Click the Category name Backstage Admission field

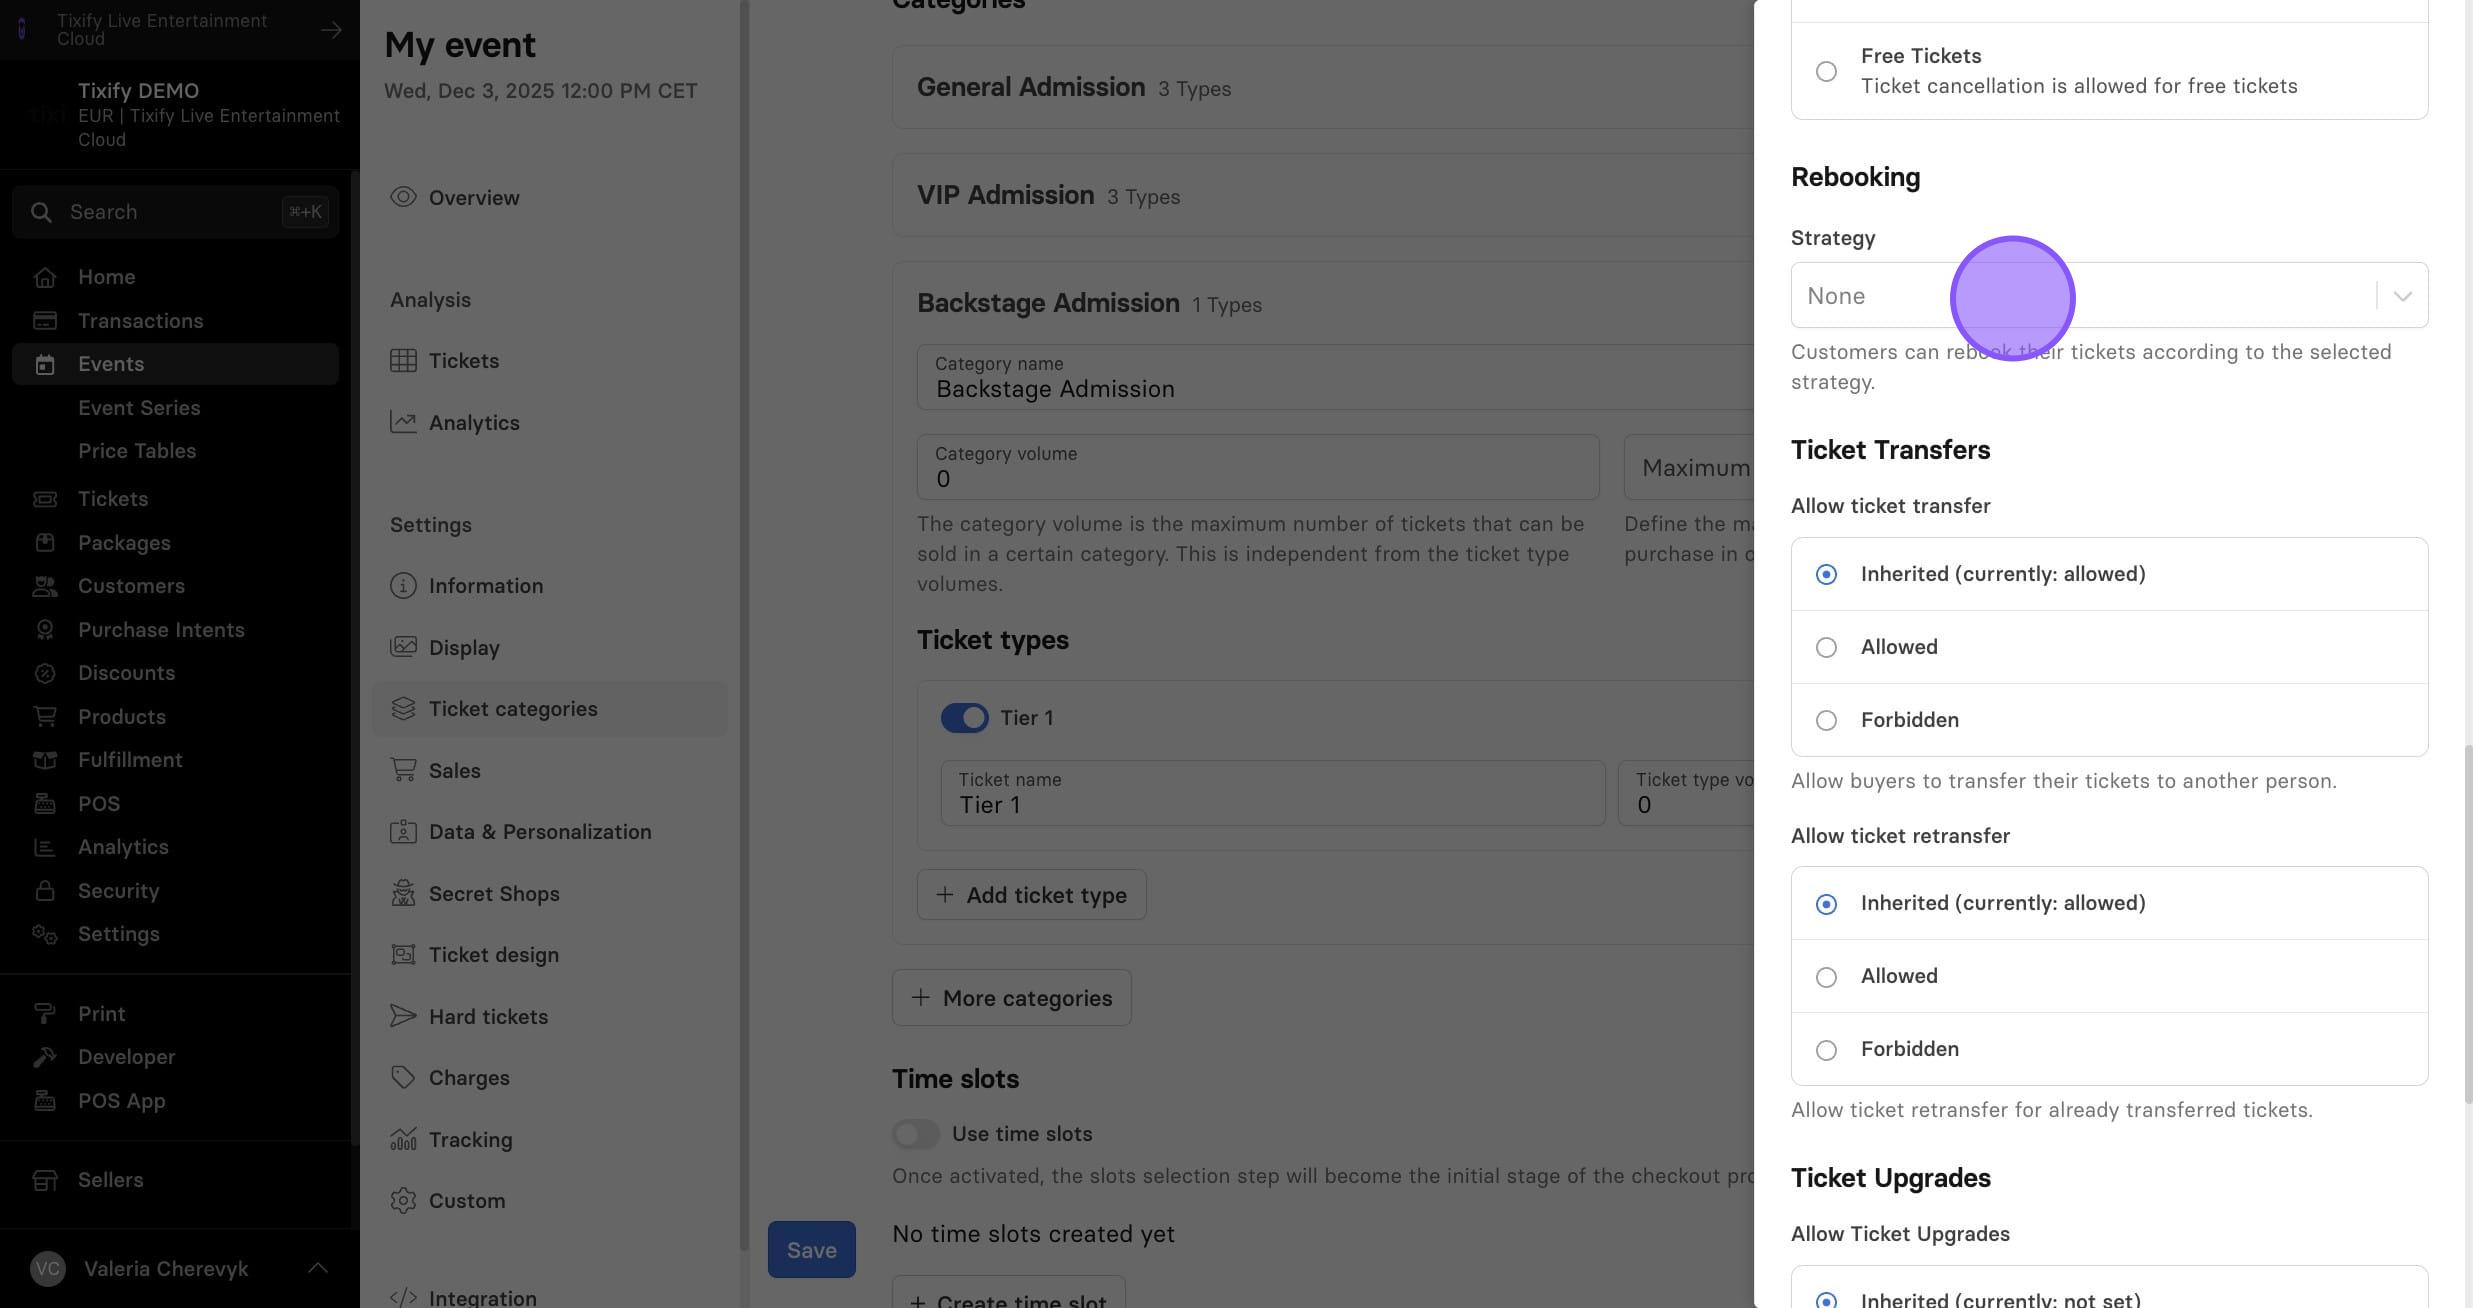click(1335, 377)
